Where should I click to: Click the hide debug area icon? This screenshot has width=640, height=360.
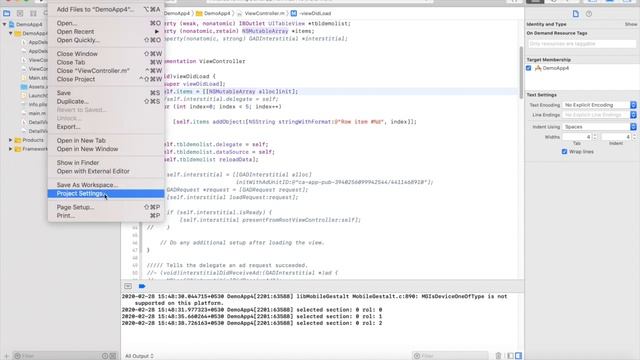point(128,286)
